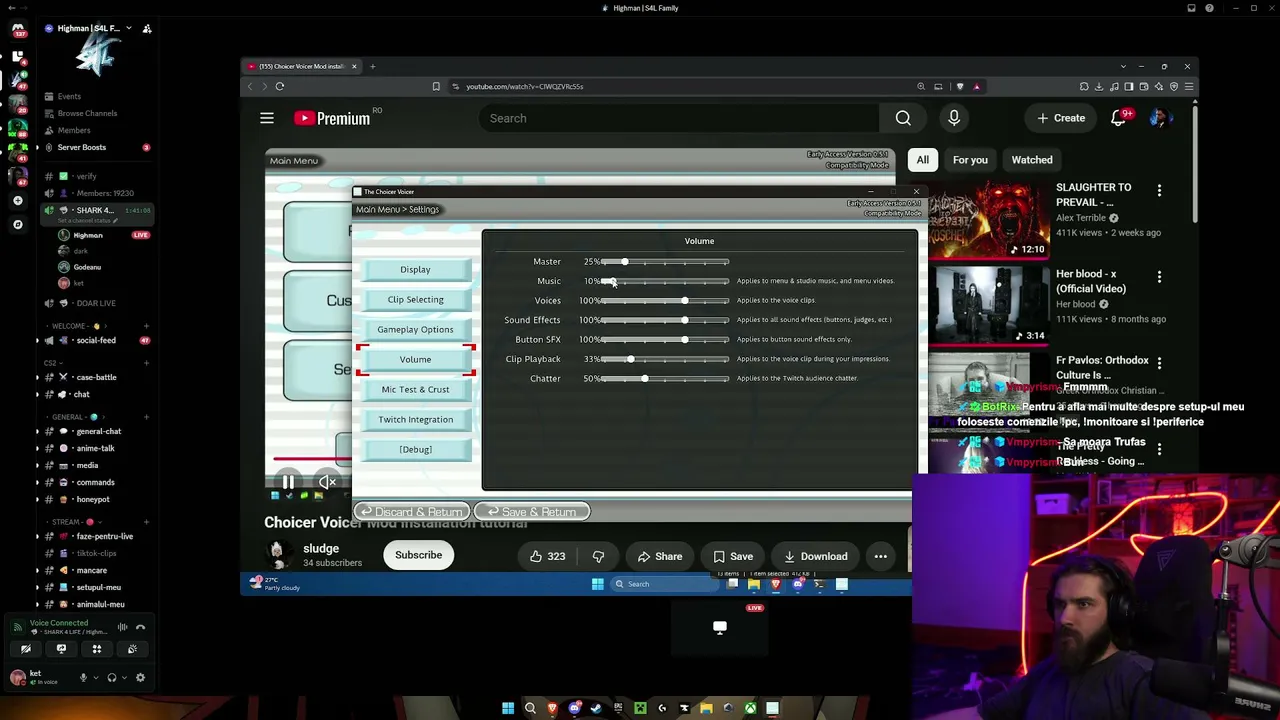Image resolution: width=1280 pixels, height=720 pixels.
Task: Create channel in STREAM category
Action: point(146,522)
